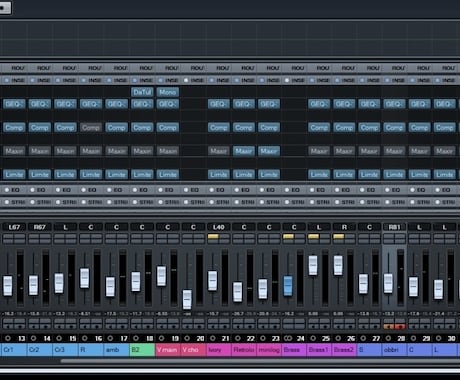Toggle EQ bypass on the Cr2 channel
Viewport: 460px width, 380px height.
pyautogui.click(x=32, y=190)
